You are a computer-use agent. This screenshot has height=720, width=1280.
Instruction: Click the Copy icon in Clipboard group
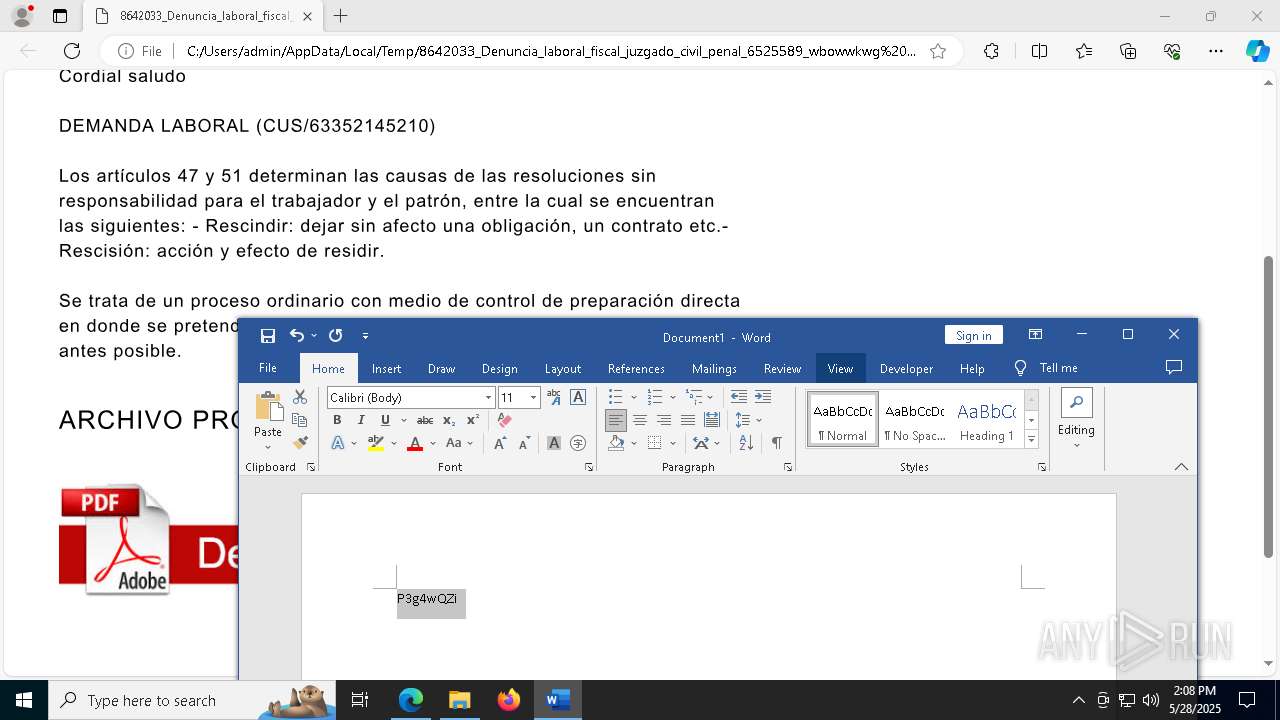point(300,420)
